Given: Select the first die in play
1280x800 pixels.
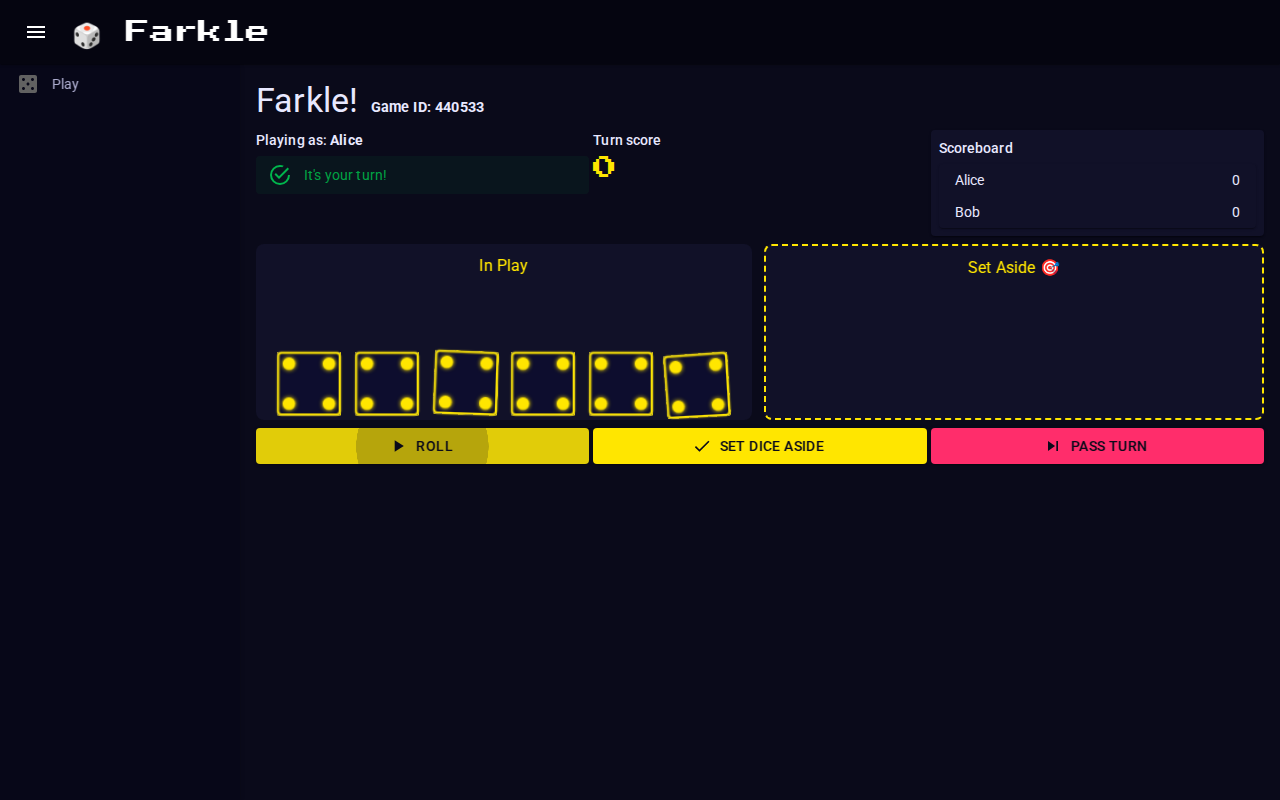Looking at the screenshot, I should pyautogui.click(x=309, y=384).
